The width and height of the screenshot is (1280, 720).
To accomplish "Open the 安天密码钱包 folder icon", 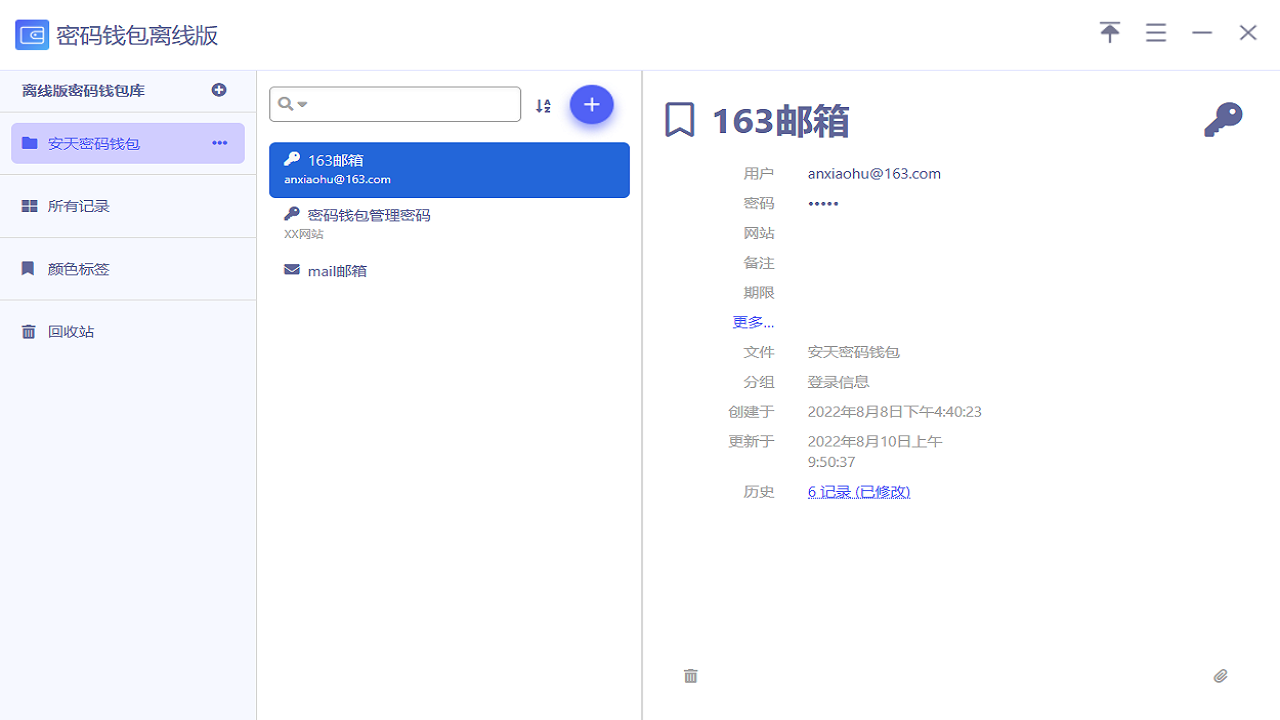I will click(x=28, y=142).
